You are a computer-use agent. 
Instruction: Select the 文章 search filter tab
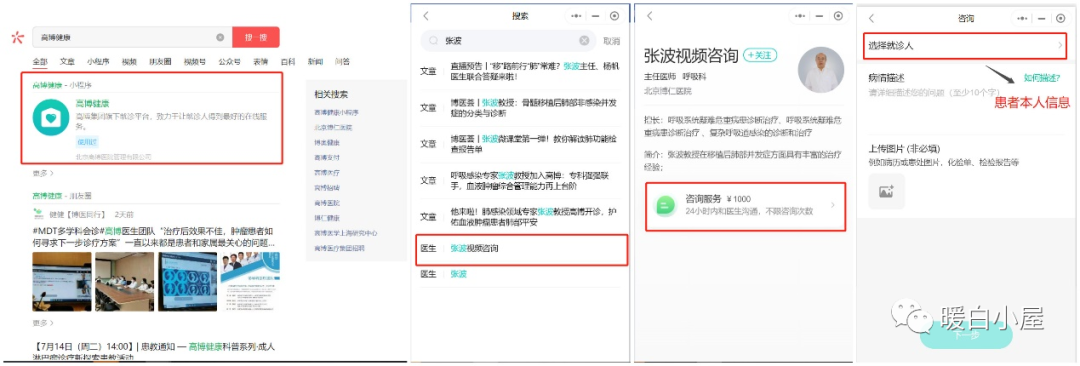click(68, 61)
